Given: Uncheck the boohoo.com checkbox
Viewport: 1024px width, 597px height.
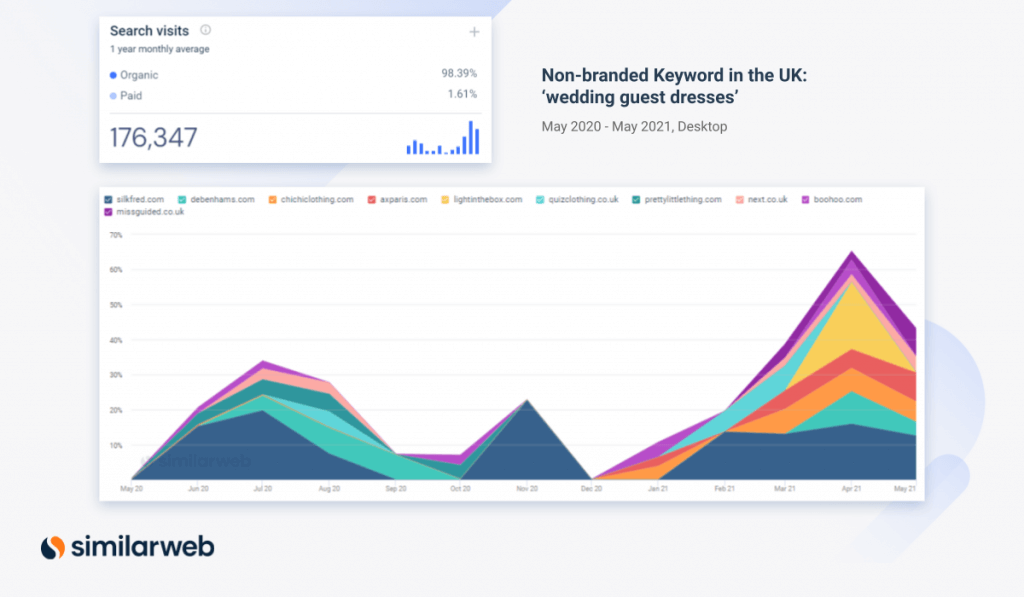Looking at the screenshot, I should (x=805, y=200).
